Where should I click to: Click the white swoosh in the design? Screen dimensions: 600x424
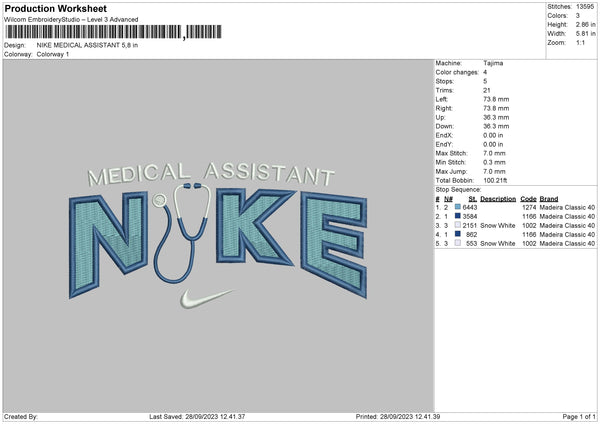click(206, 298)
